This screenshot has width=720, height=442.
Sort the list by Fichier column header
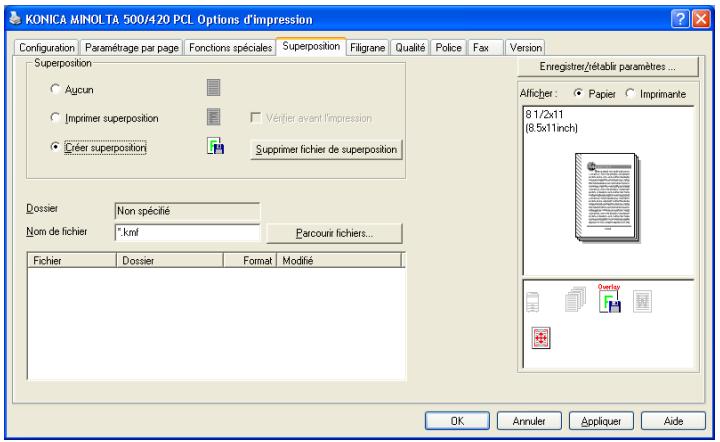(72, 260)
